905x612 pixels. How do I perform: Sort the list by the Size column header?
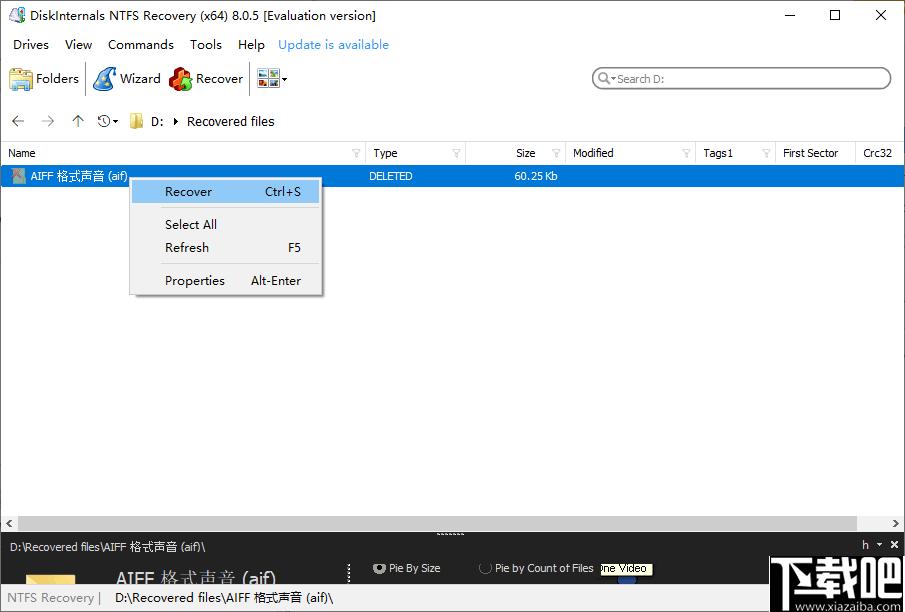coord(525,153)
